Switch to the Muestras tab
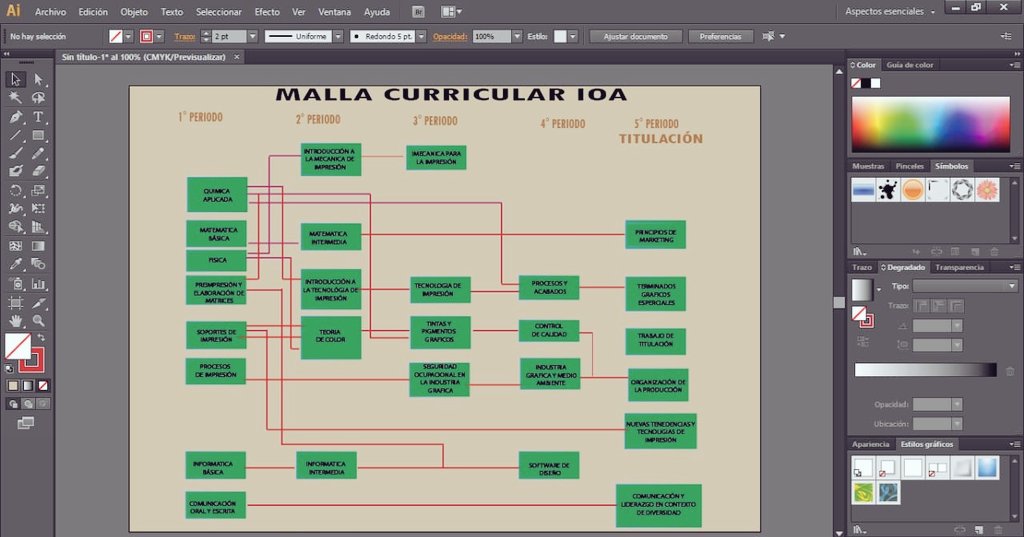The width and height of the screenshot is (1024, 537). click(x=868, y=166)
